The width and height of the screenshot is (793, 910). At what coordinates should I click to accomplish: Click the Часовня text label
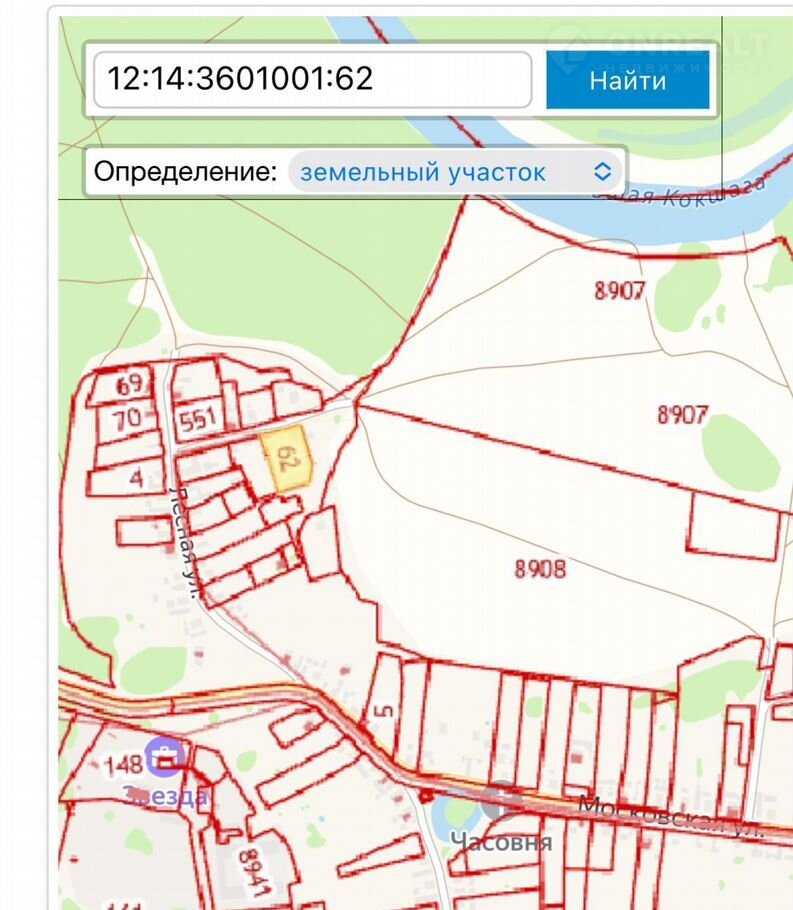(x=500, y=841)
